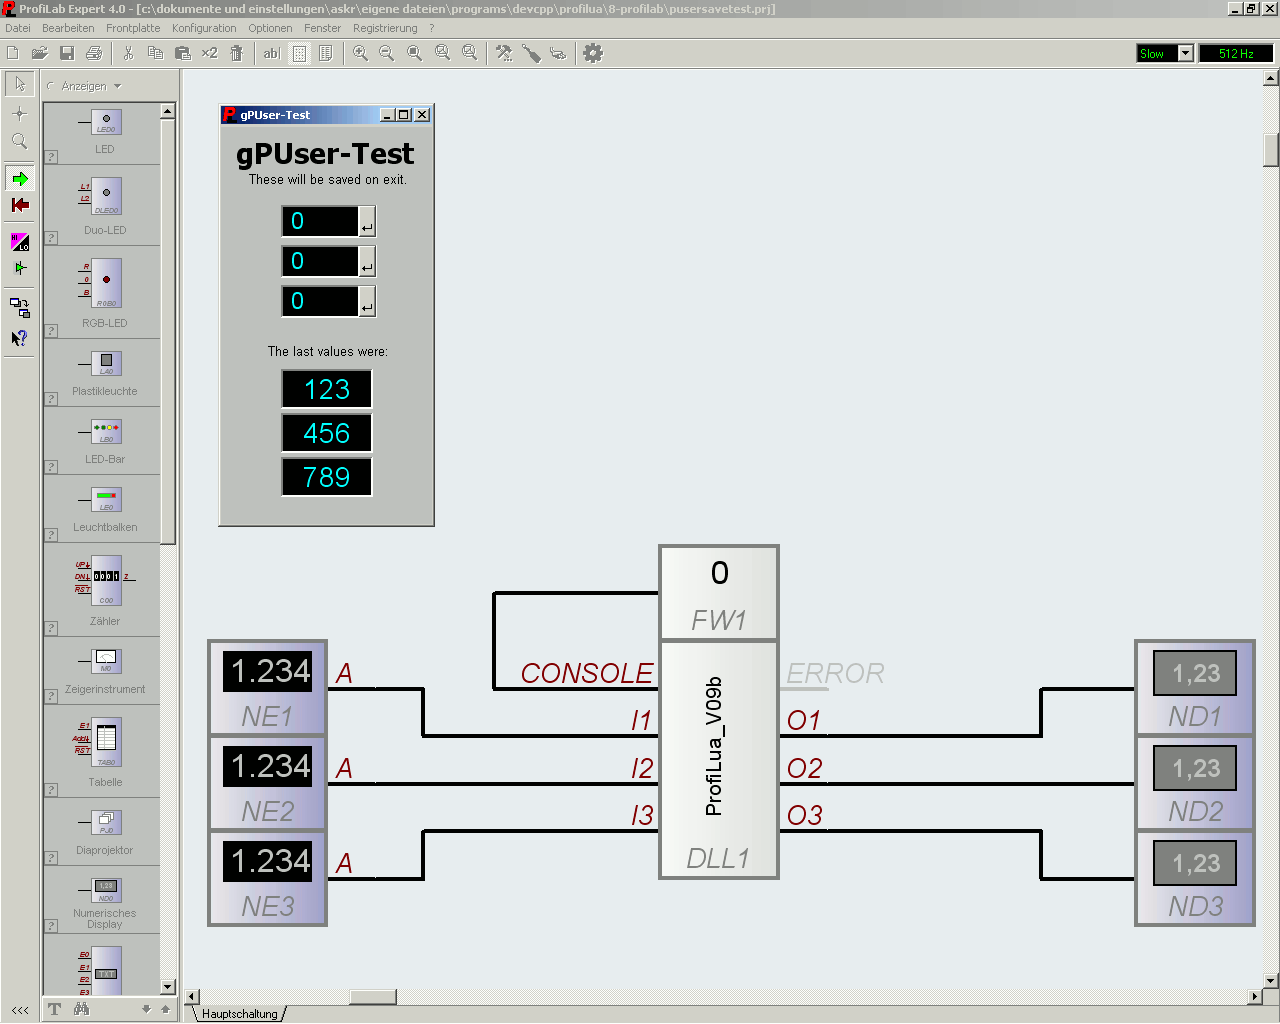Click the settings gear icon
Screen dimensions: 1280x1024
(593, 53)
